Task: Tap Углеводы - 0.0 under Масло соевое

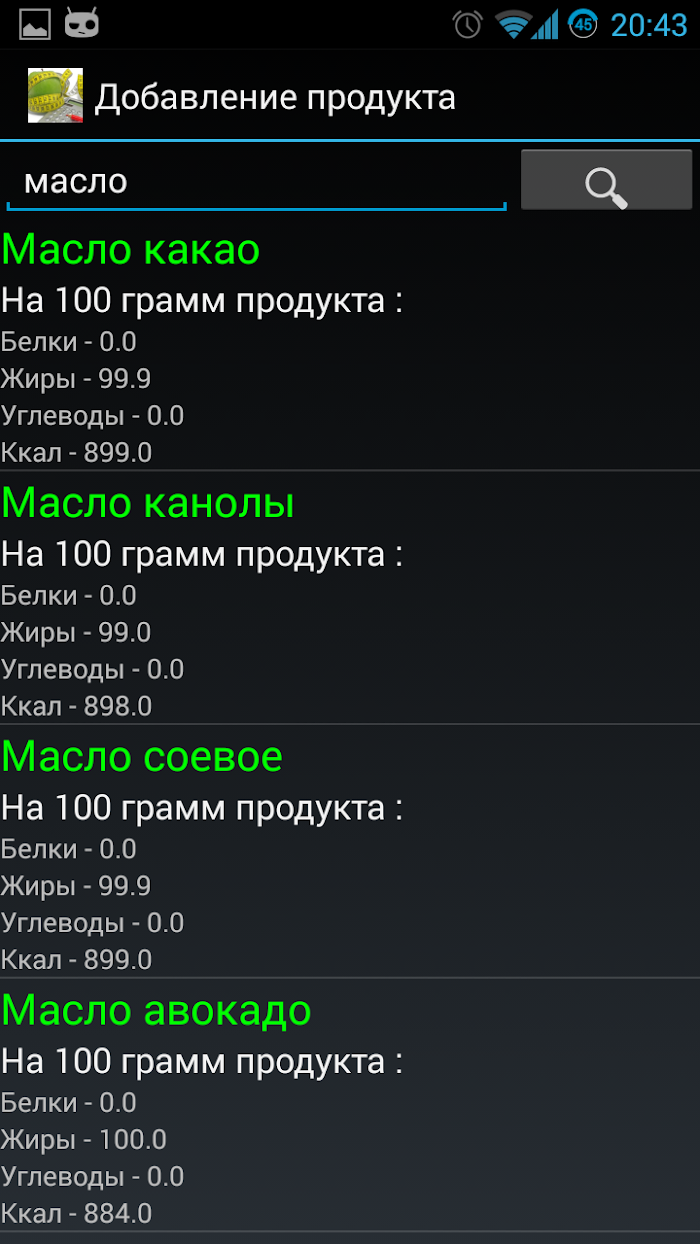Action: click(92, 923)
